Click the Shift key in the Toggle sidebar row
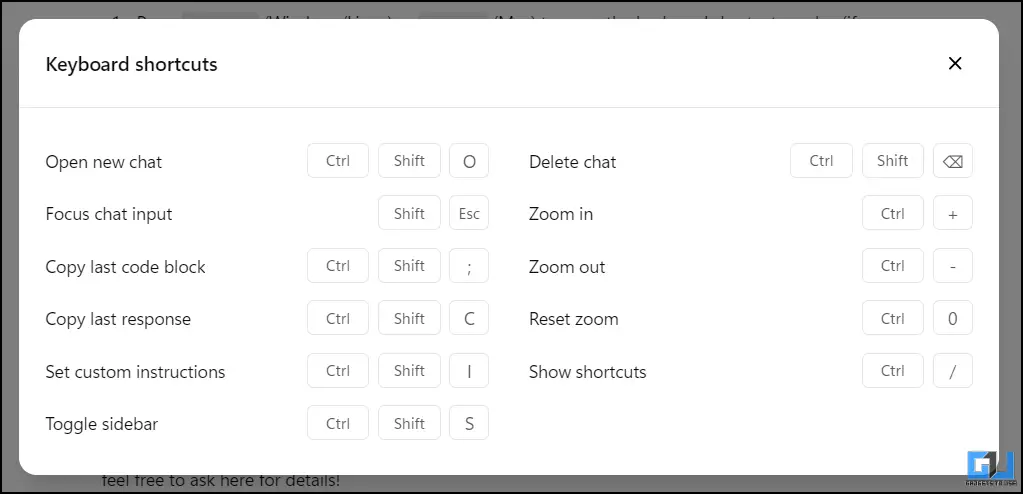Screen dimensions: 1023x494 tap(409, 424)
